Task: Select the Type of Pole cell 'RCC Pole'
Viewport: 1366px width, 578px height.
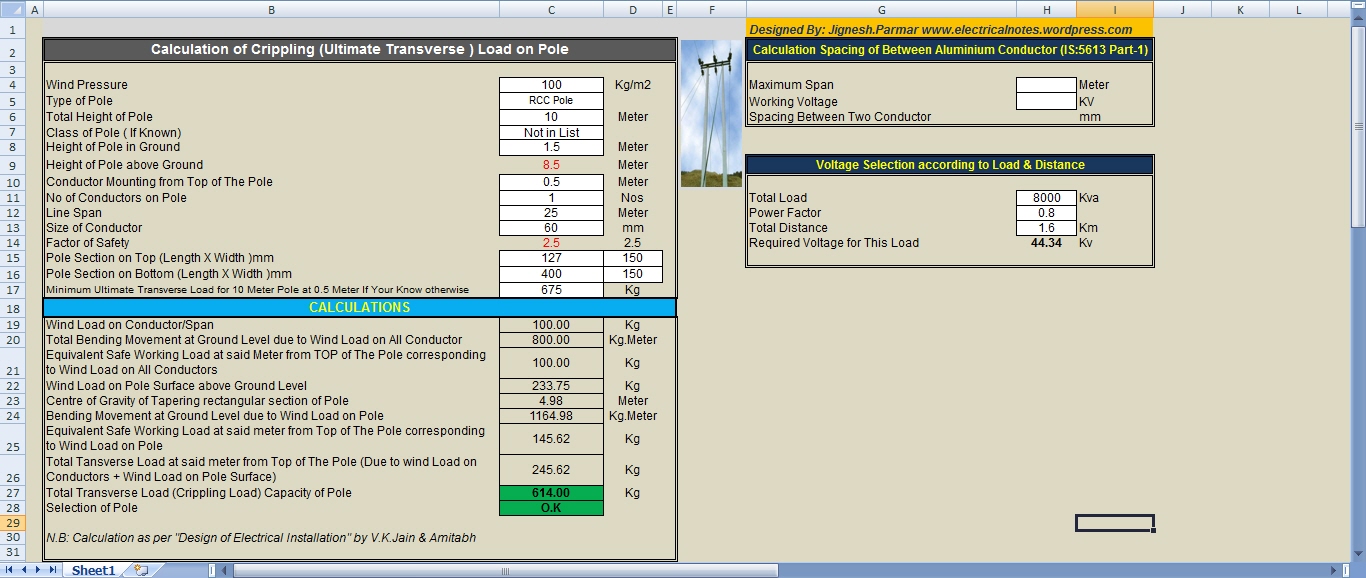Action: (x=551, y=101)
